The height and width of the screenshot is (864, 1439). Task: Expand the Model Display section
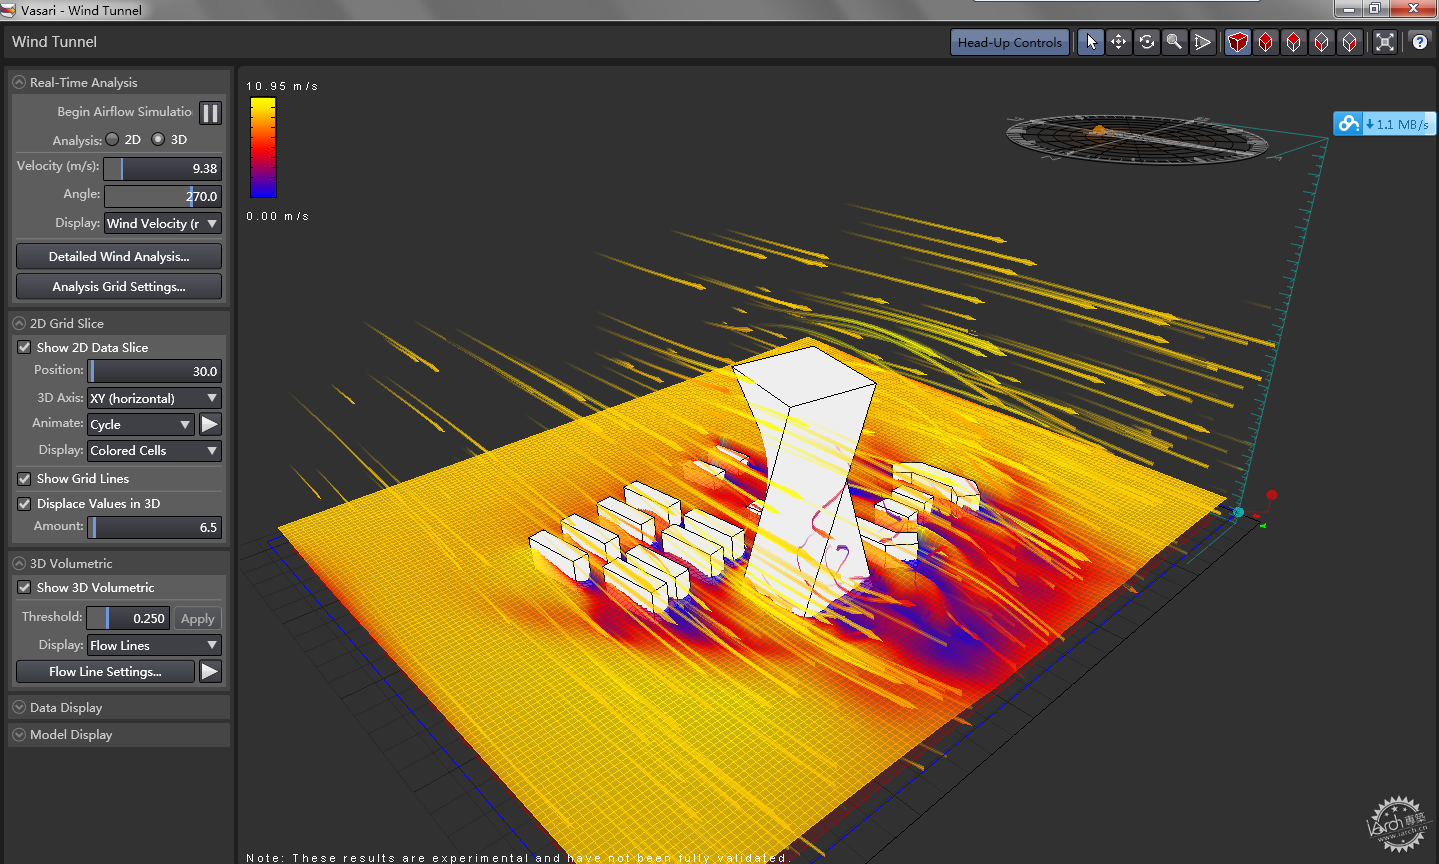coord(19,734)
